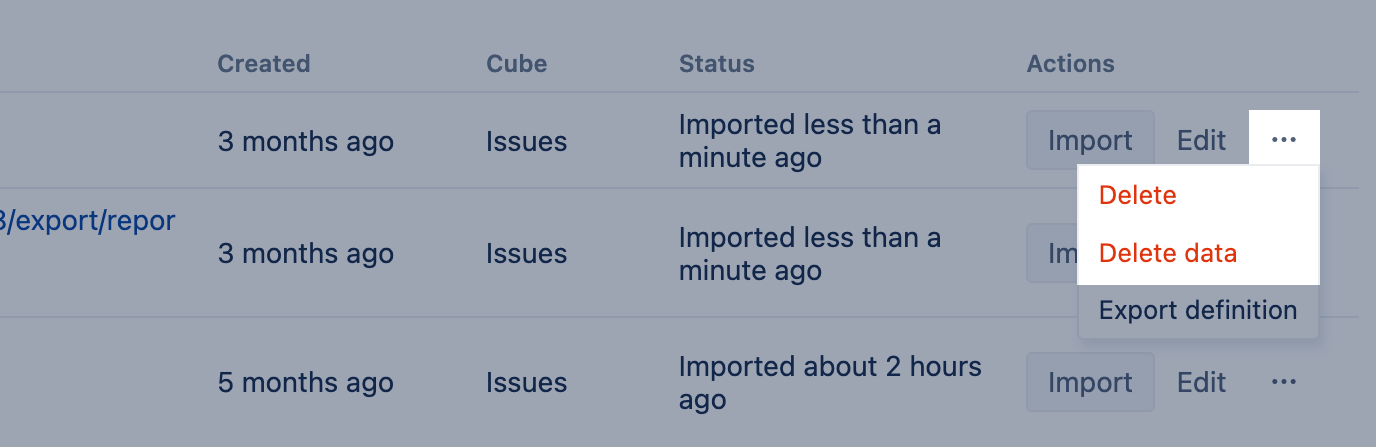Open the truncated export/repor link

coord(88,221)
